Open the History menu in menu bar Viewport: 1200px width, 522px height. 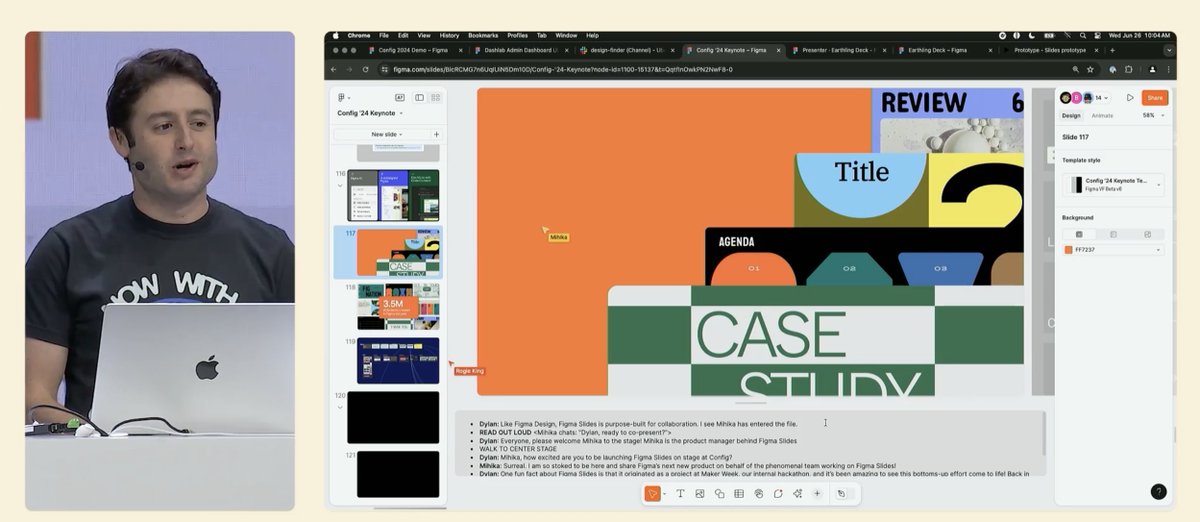pyautogui.click(x=449, y=35)
